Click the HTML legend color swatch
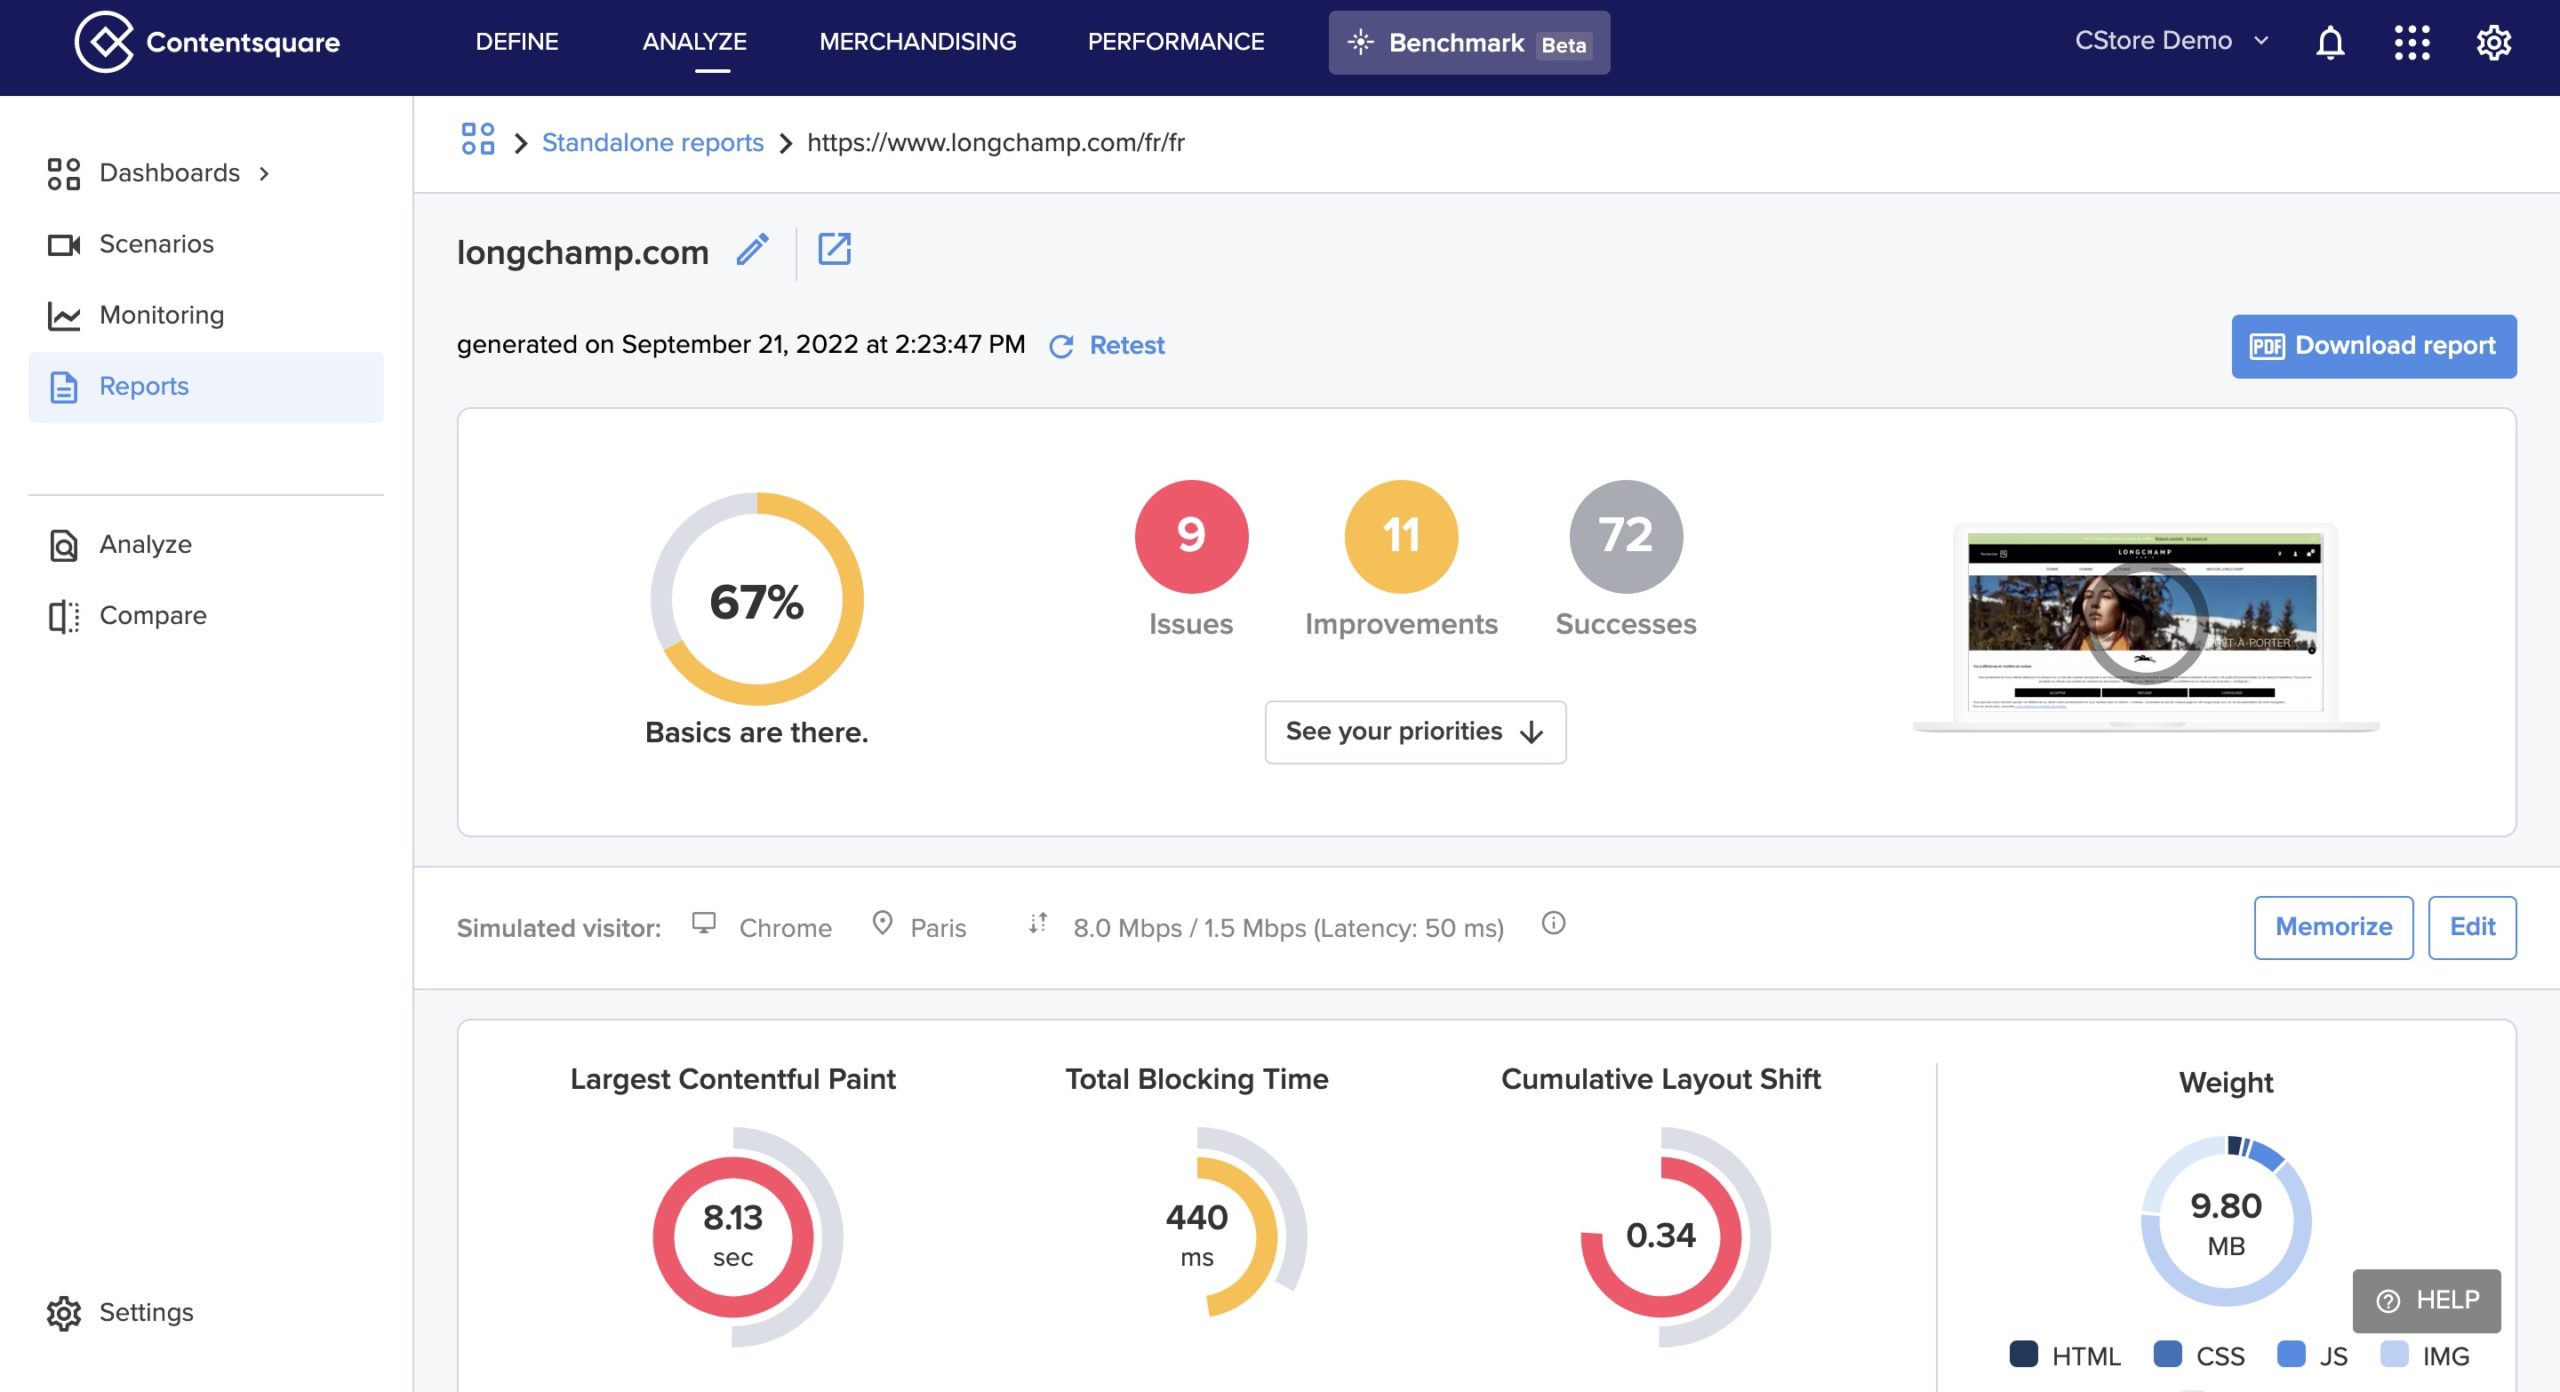 [2024, 1354]
